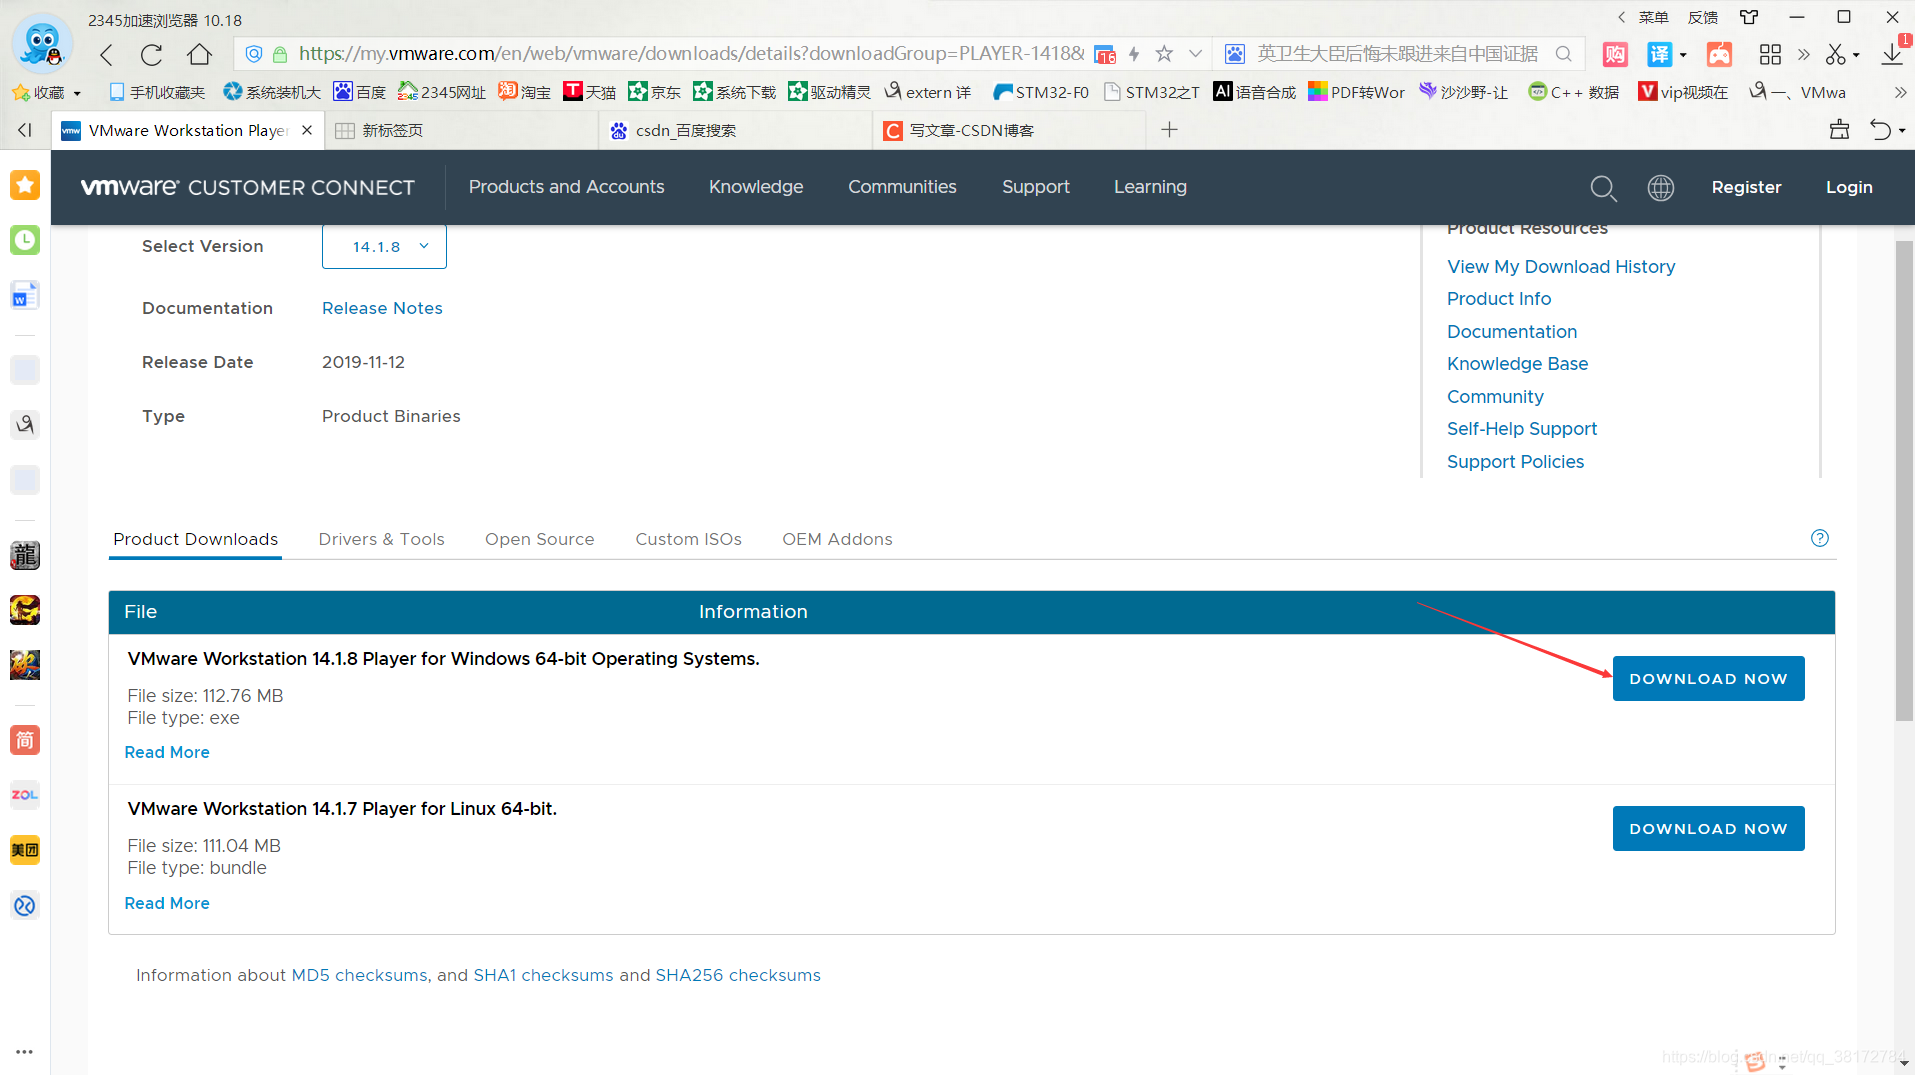1915x1075 pixels.
Task: Open the MD5 checksums link
Action: [x=359, y=975]
